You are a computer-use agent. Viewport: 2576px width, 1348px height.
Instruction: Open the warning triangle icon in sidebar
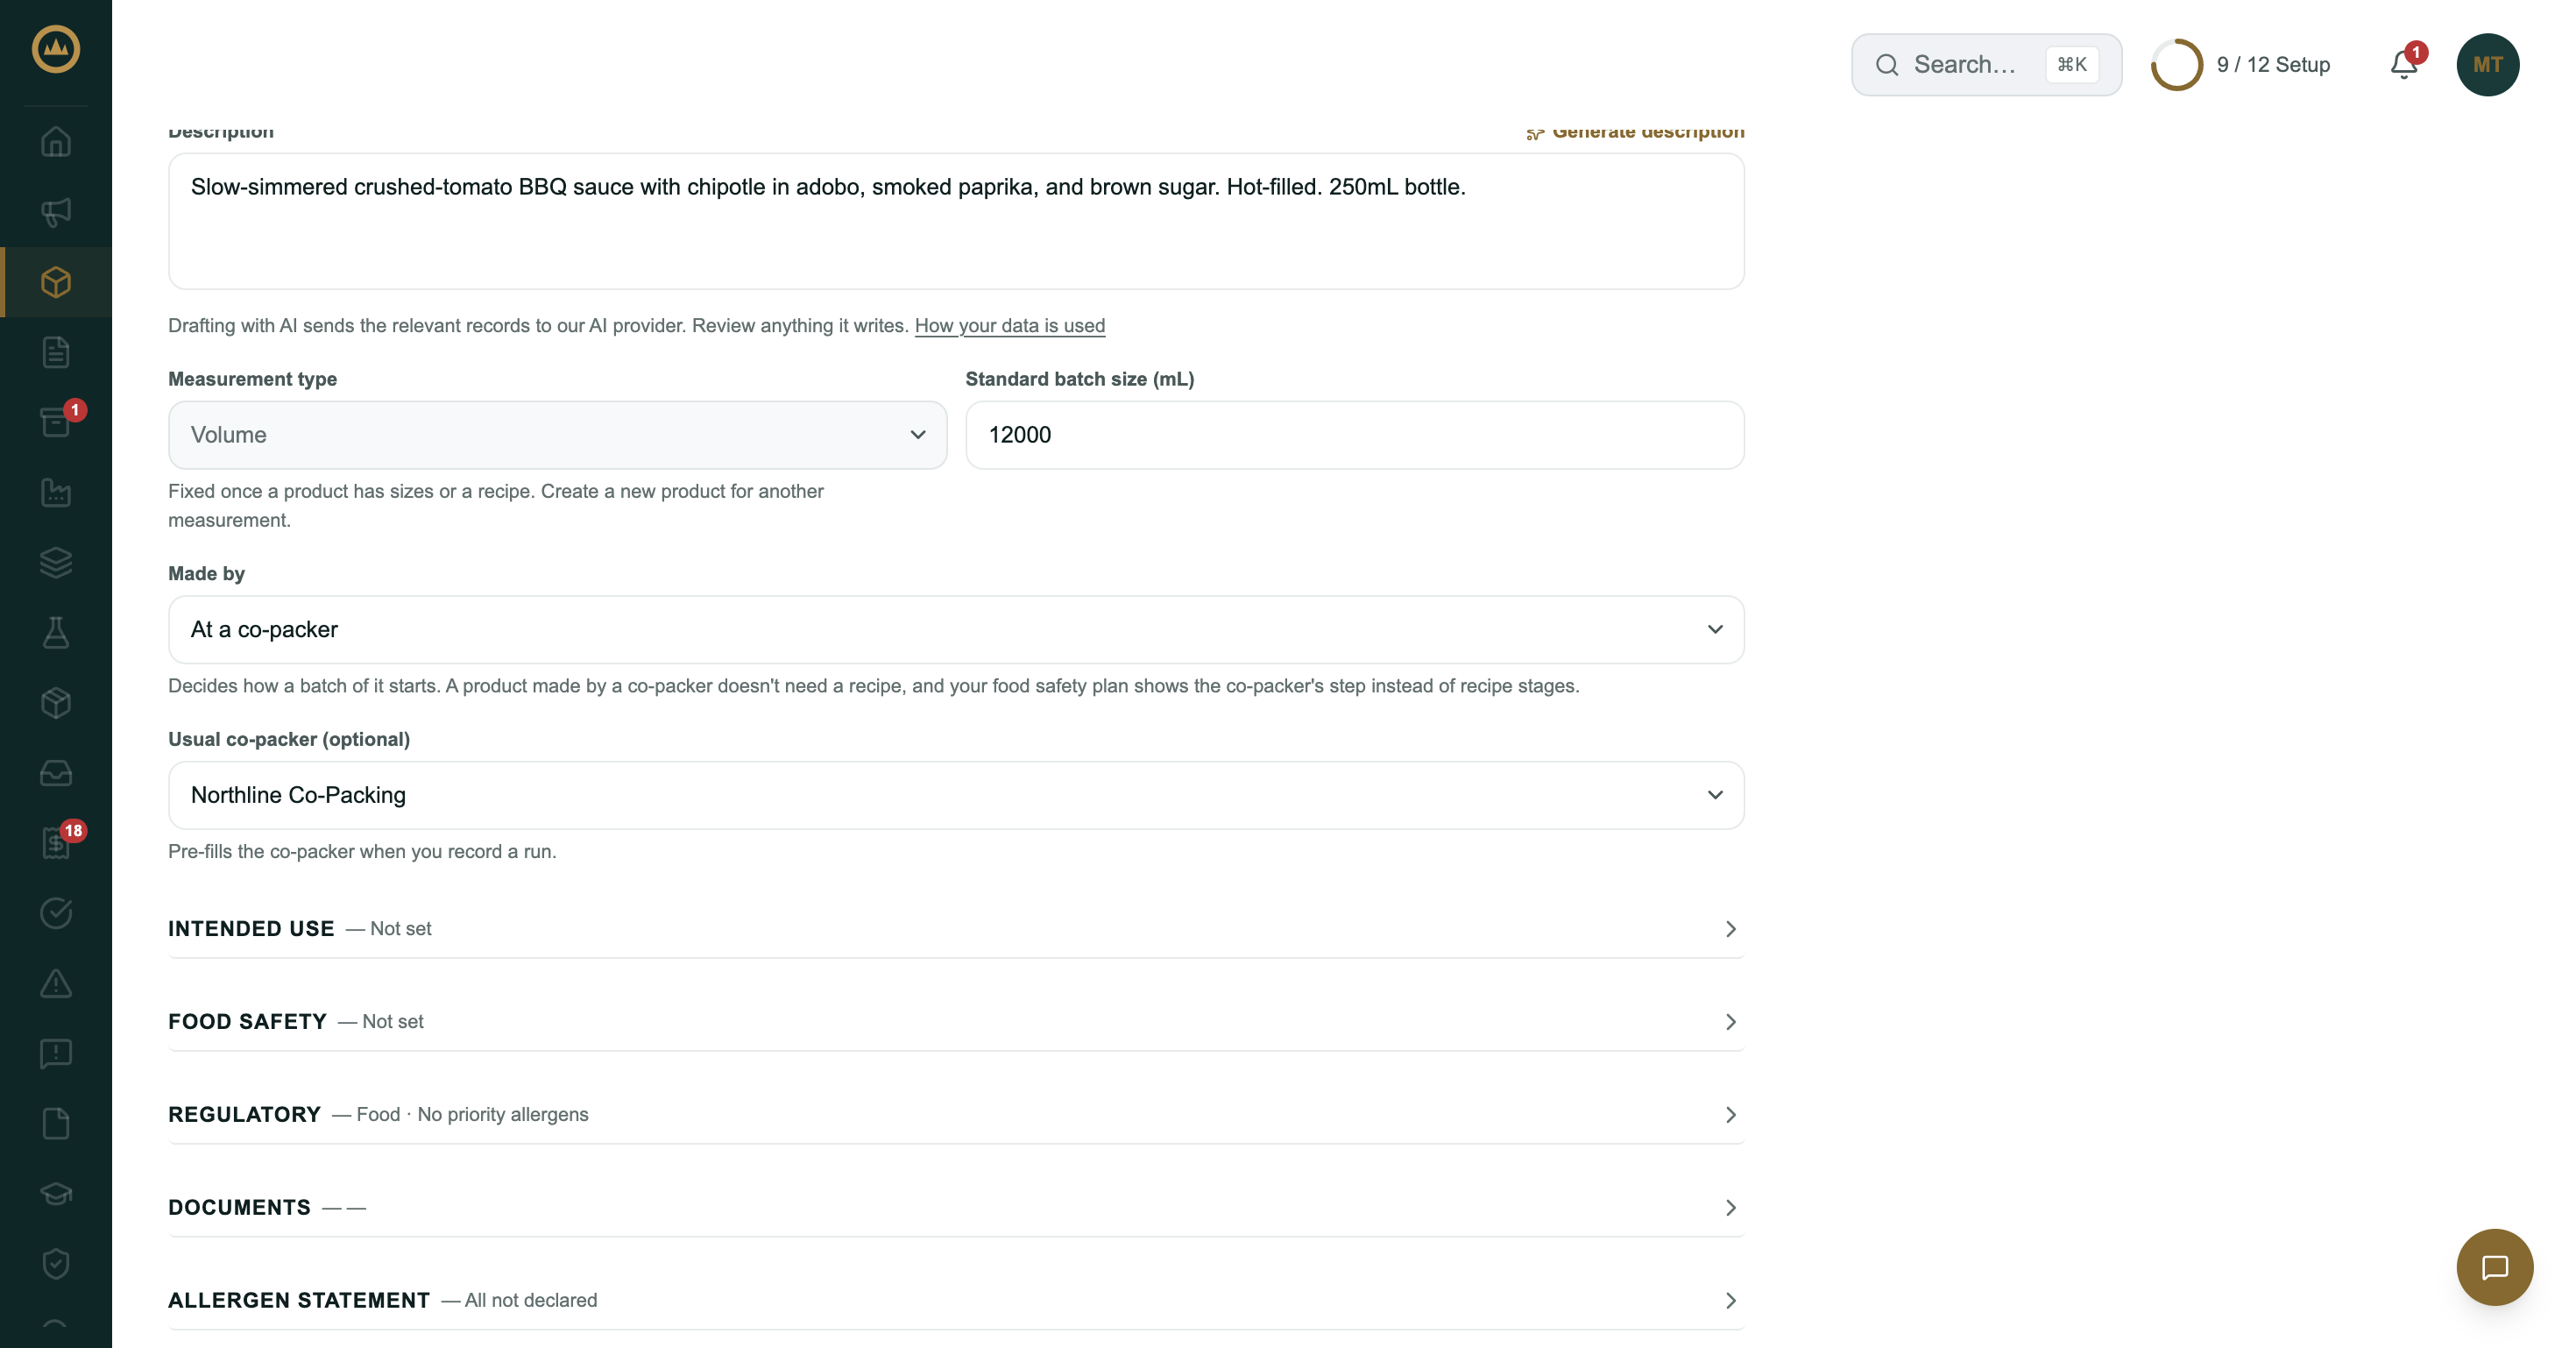[56, 983]
